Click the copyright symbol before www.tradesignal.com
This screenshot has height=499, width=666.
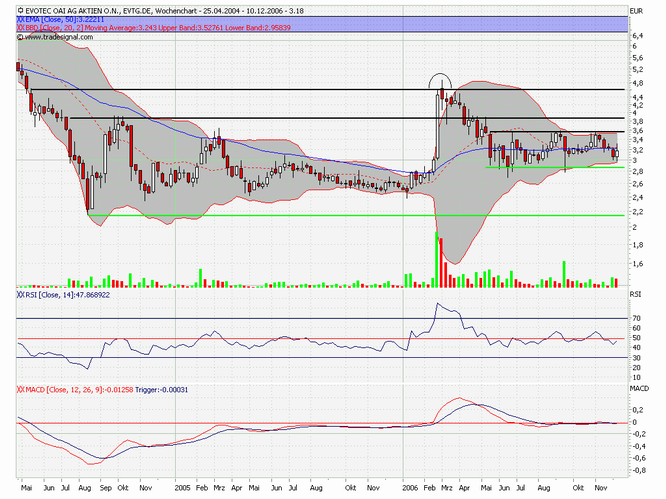(20, 37)
